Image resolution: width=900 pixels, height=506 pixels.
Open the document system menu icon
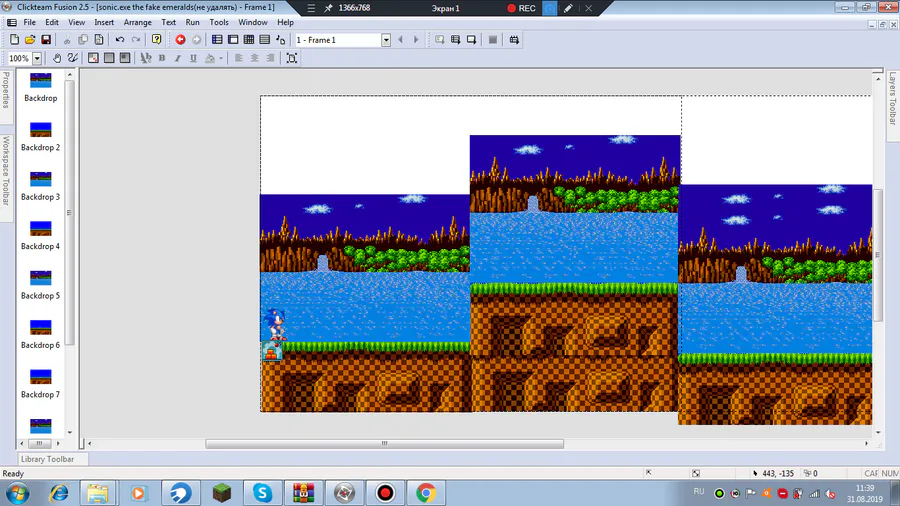(11, 22)
